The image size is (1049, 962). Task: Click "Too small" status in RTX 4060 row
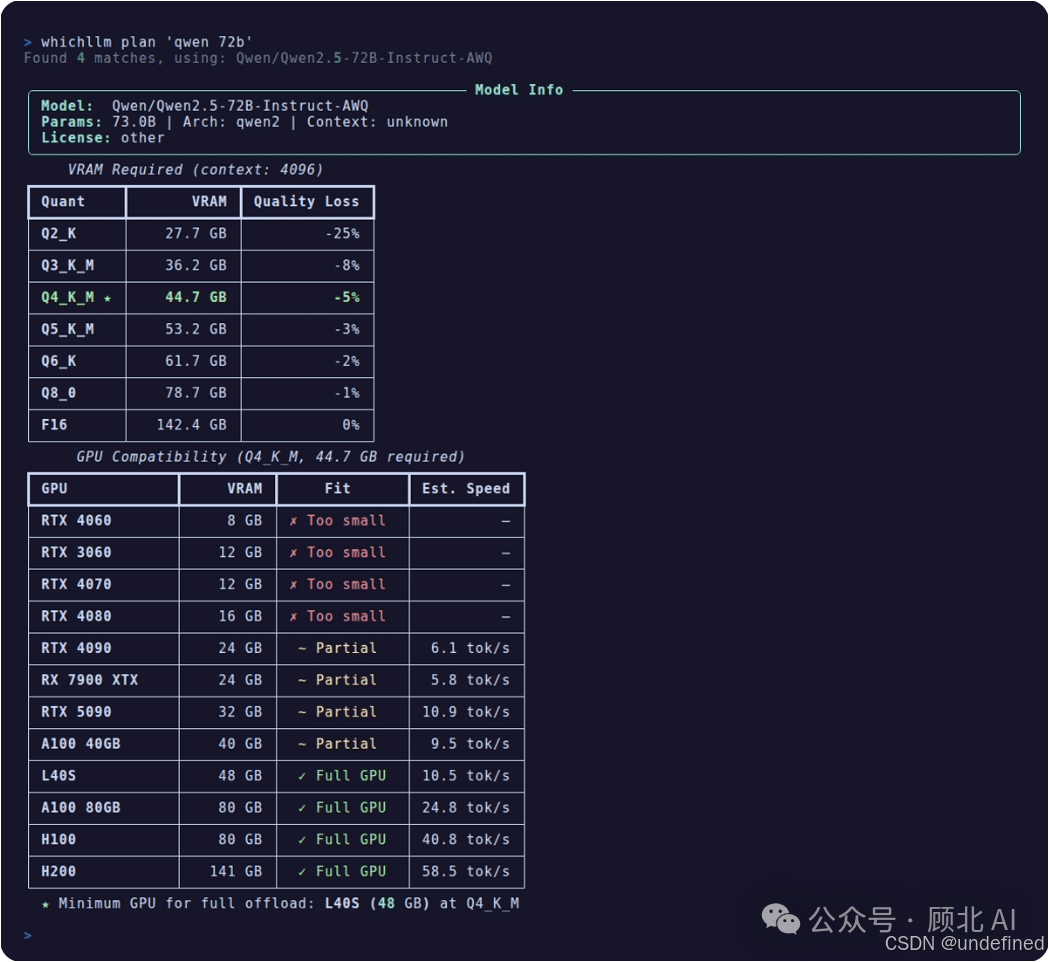point(337,520)
